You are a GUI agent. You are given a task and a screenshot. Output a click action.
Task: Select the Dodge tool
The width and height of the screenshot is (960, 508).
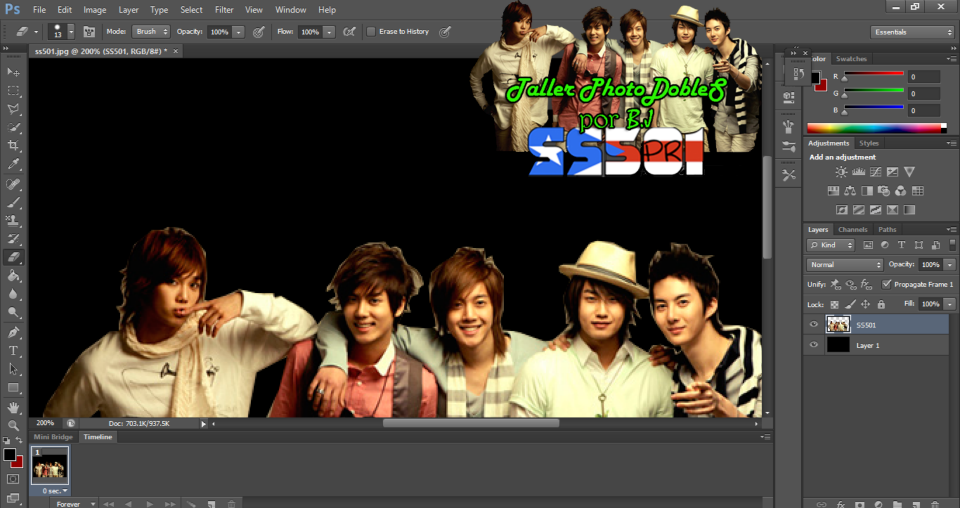tap(13, 313)
